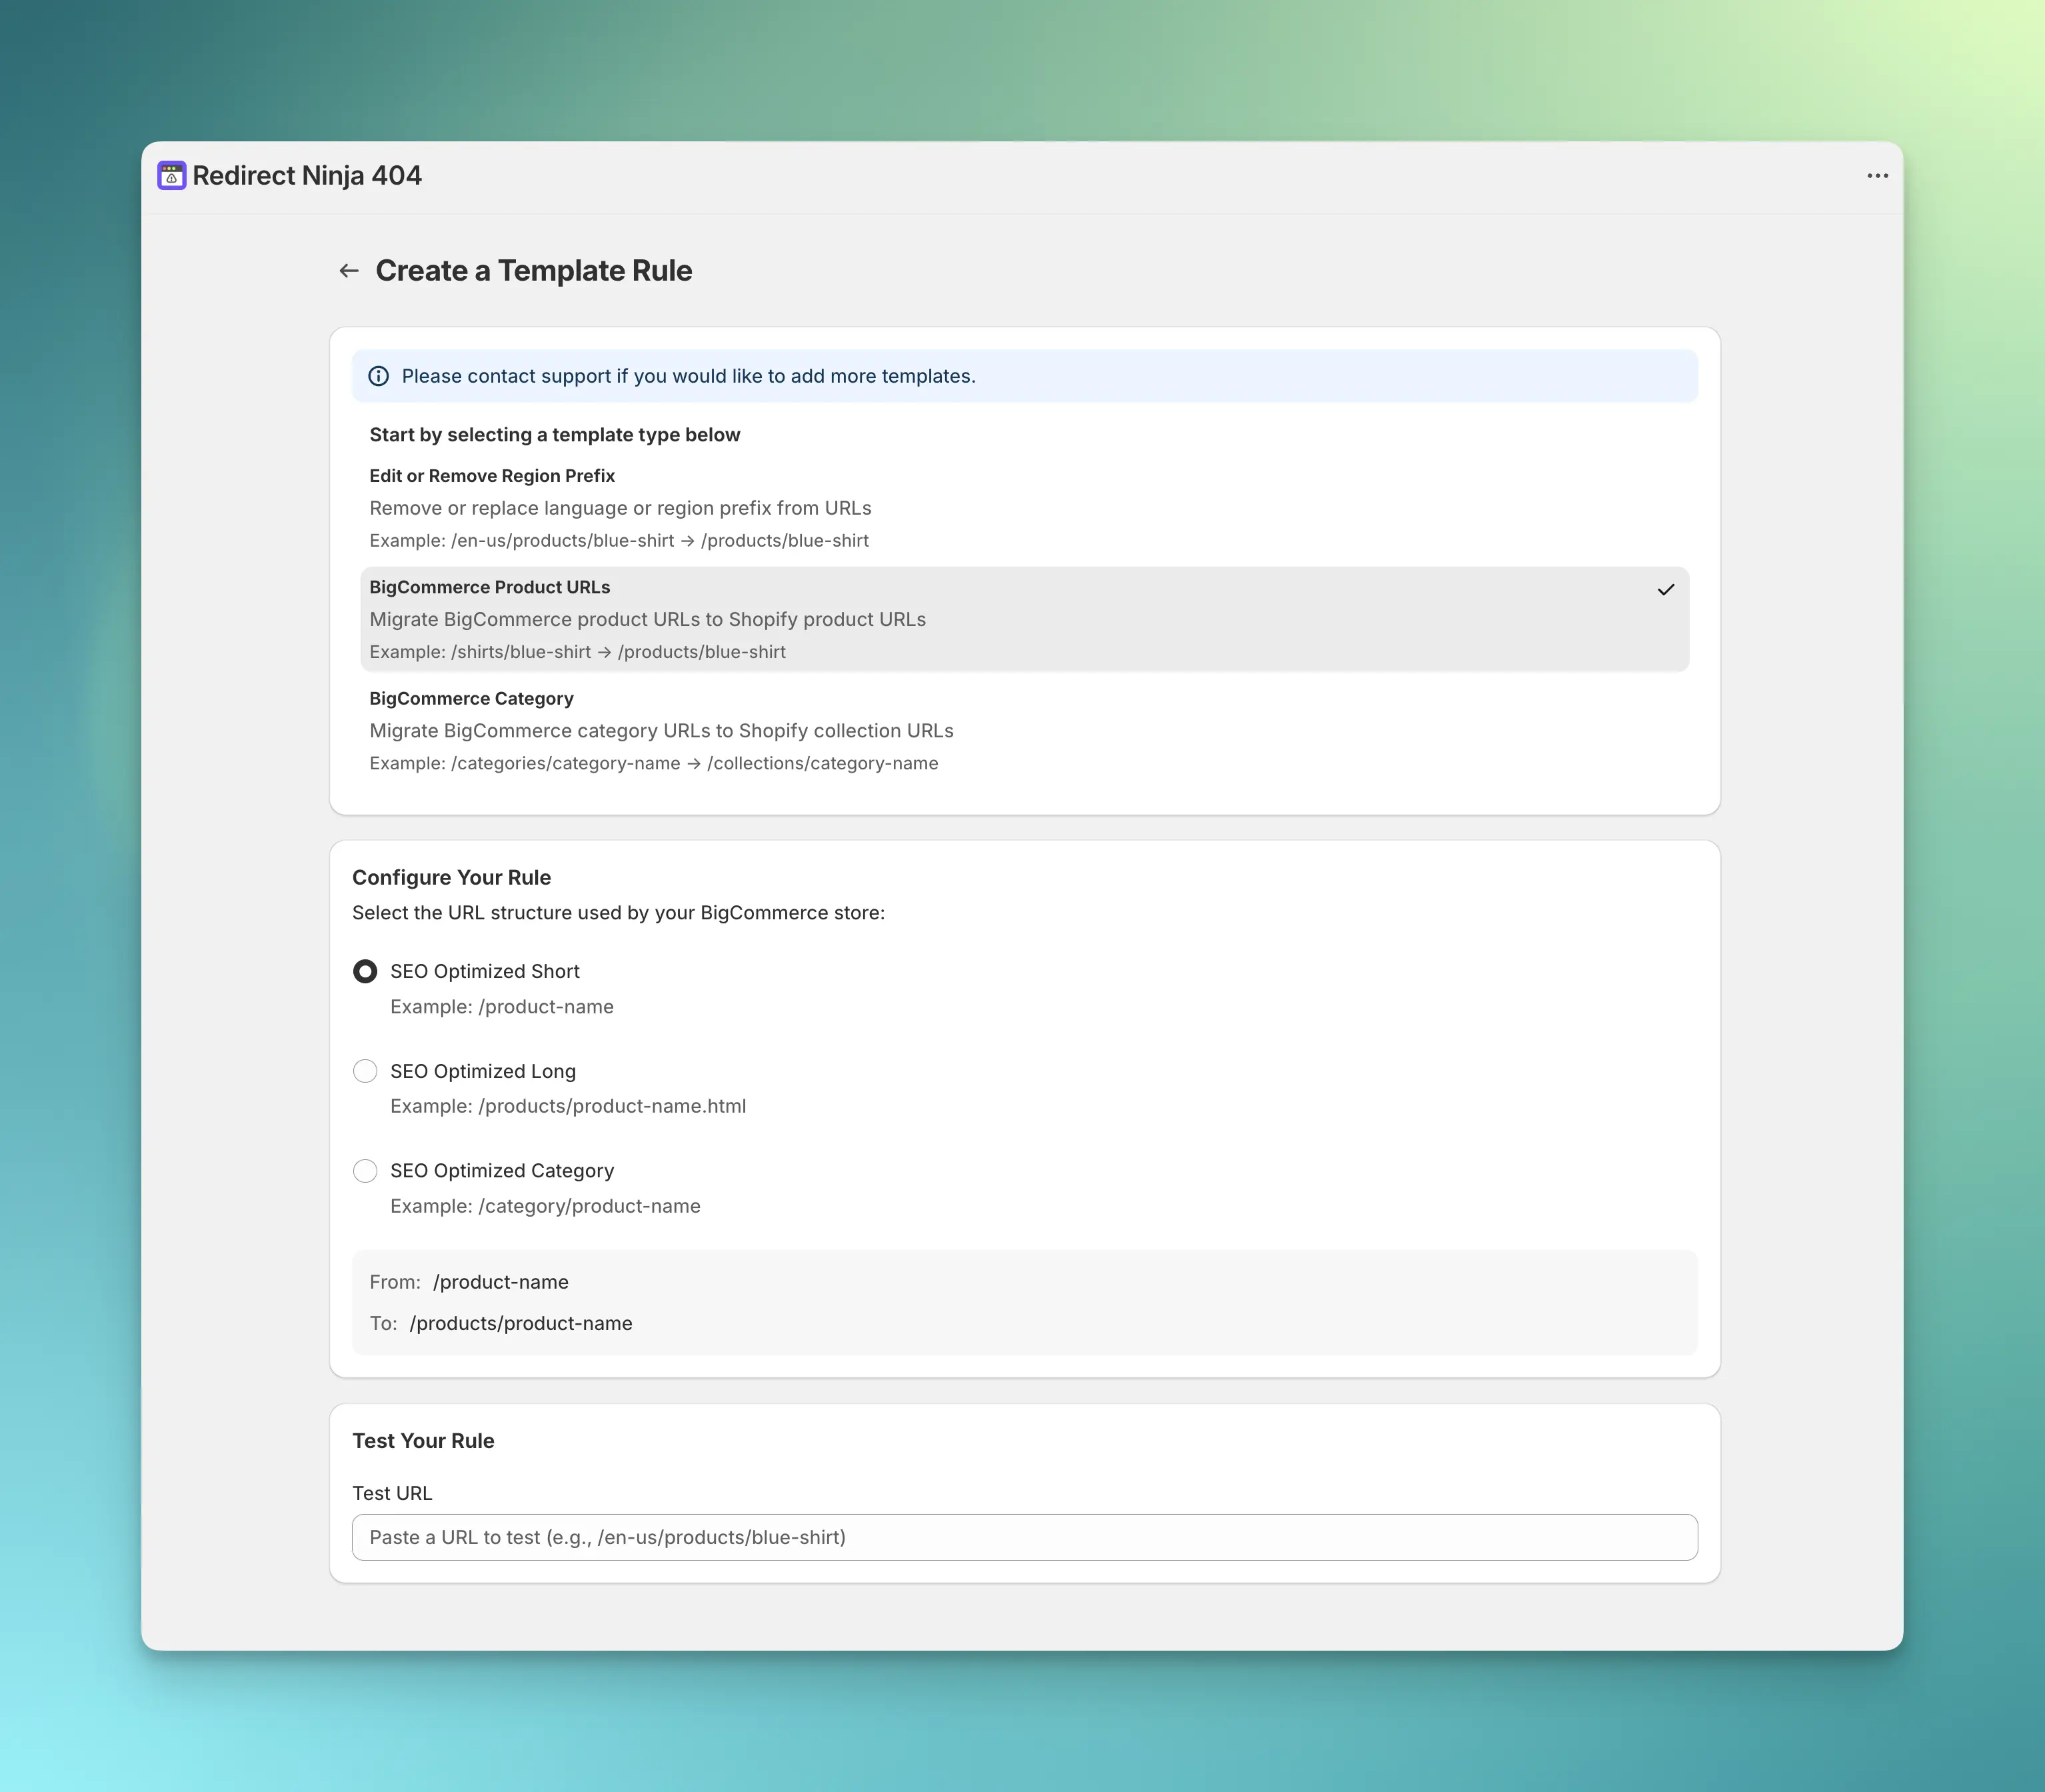Image resolution: width=2045 pixels, height=1792 pixels.
Task: Click the Configure Your Rule heading
Action: tap(451, 877)
